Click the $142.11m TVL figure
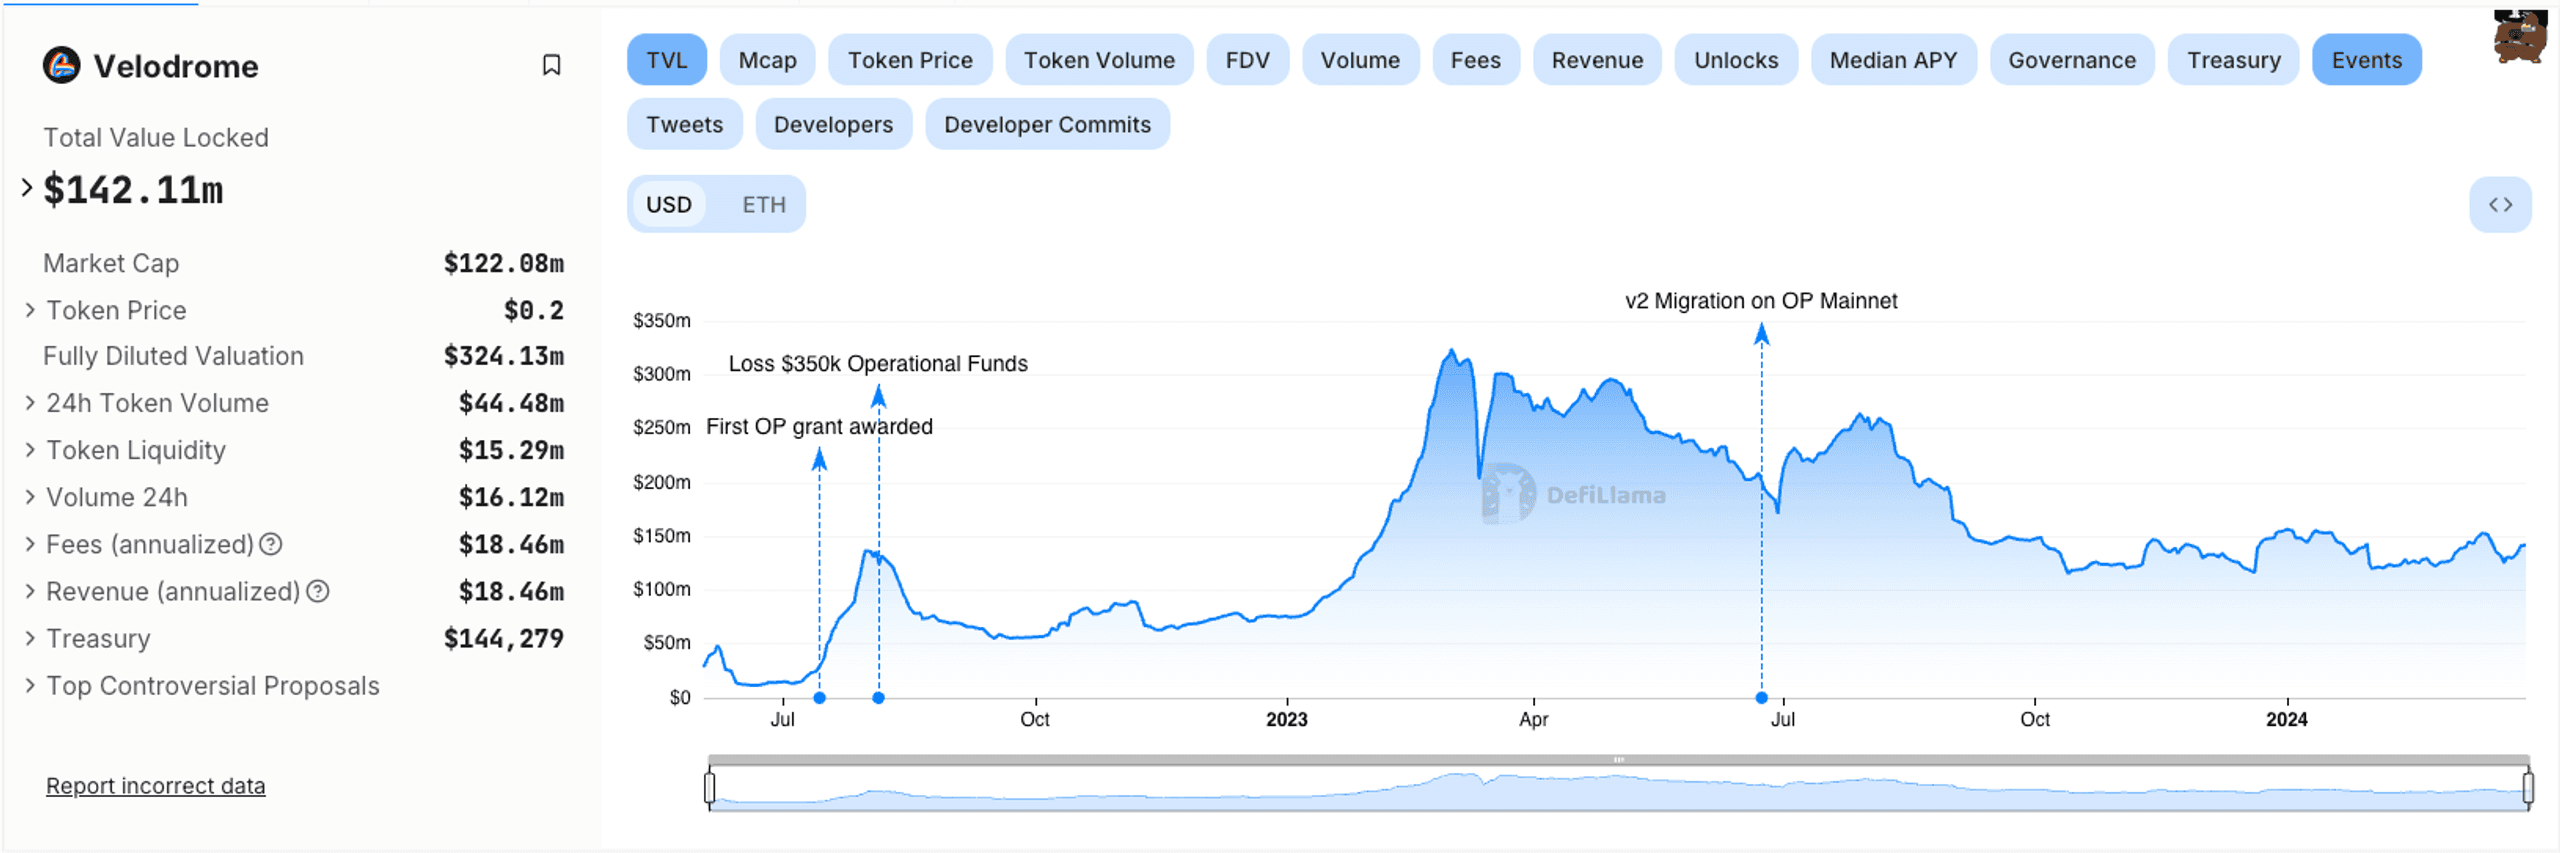 click(x=133, y=190)
